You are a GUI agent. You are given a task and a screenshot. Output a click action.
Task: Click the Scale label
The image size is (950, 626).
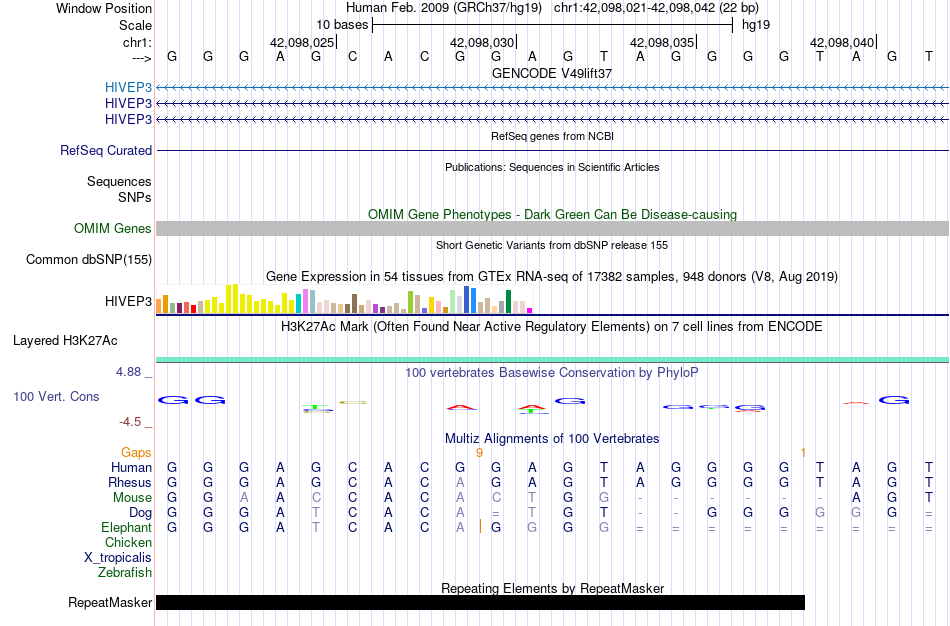point(136,25)
